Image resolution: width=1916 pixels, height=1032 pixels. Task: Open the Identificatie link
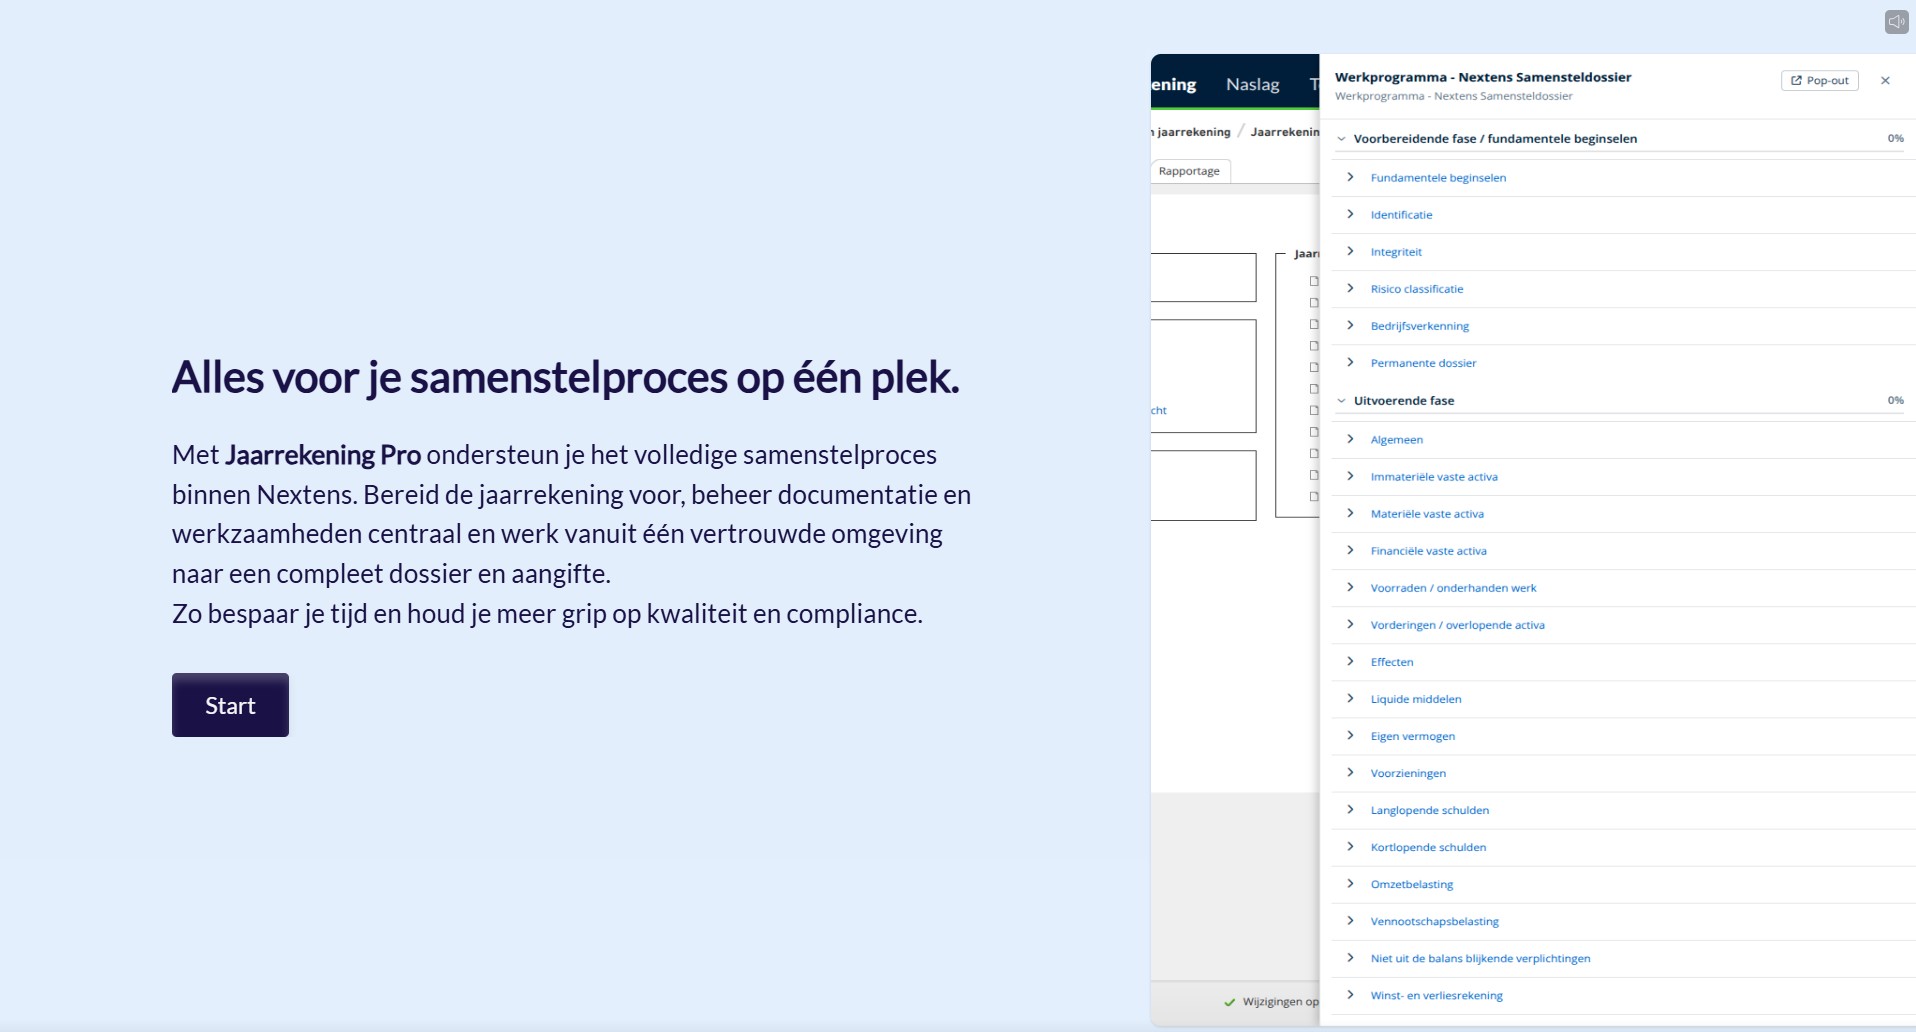(x=1401, y=215)
